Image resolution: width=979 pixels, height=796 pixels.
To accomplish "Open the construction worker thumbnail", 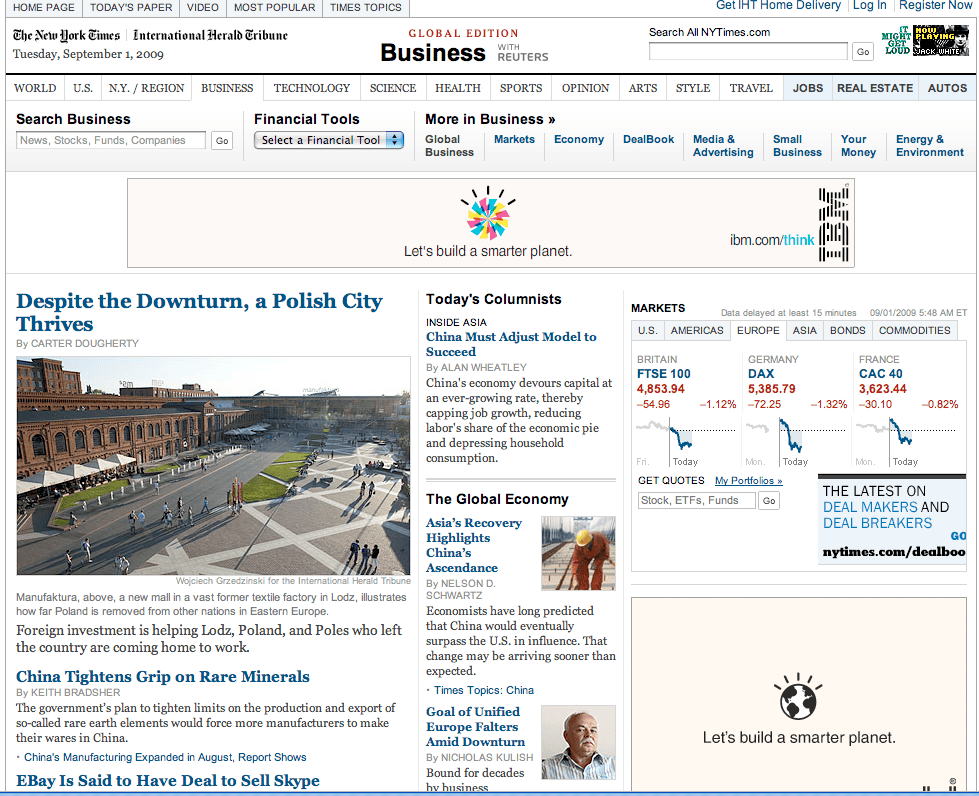I will [x=578, y=553].
